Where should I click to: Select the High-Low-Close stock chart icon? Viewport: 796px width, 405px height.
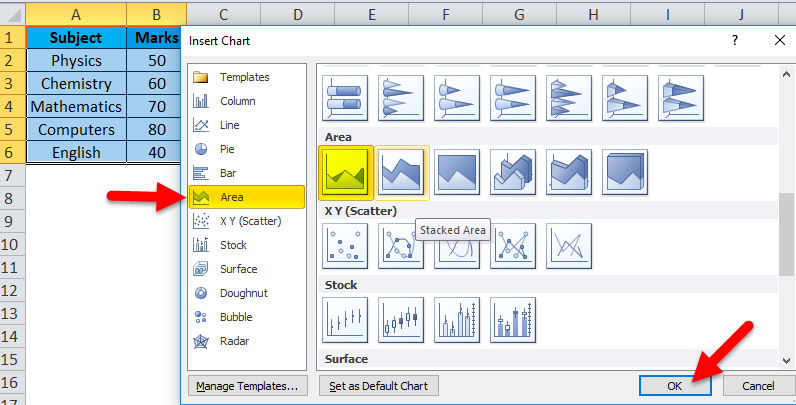point(345,319)
